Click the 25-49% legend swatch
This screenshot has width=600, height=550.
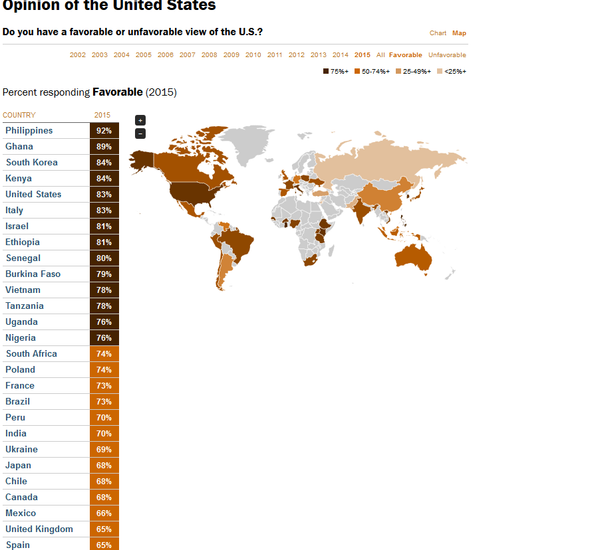398,71
